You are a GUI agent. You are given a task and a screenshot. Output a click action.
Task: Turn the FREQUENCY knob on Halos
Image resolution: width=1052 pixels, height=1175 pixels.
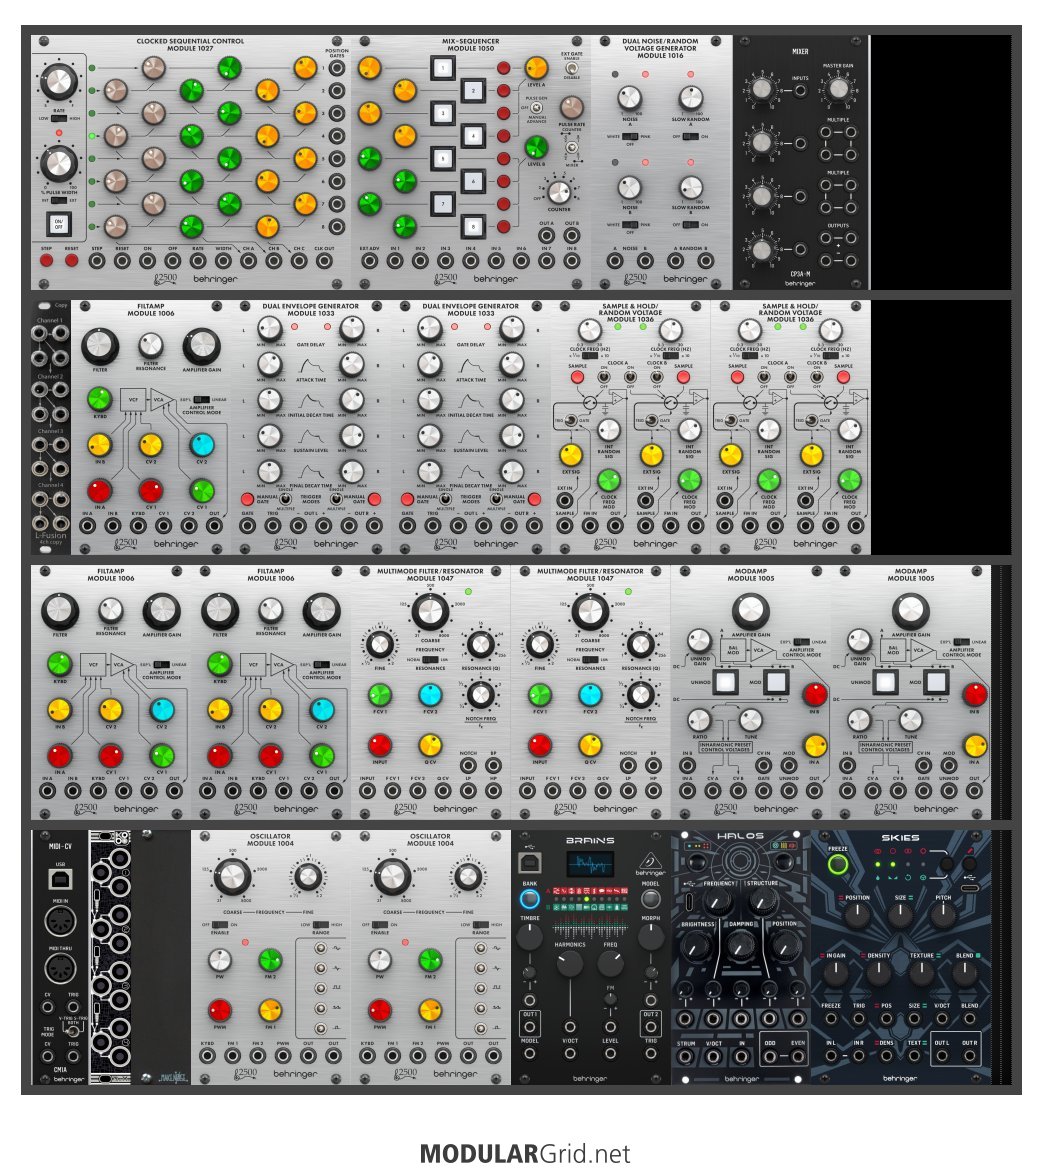[719, 901]
